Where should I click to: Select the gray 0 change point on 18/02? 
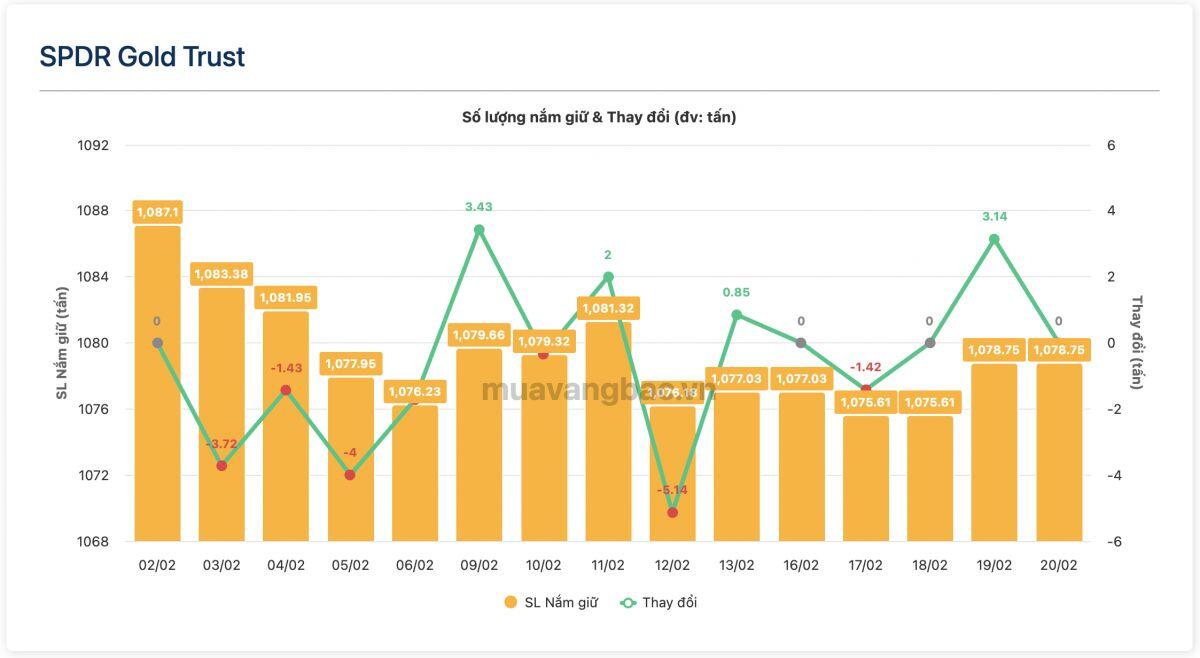tap(930, 343)
